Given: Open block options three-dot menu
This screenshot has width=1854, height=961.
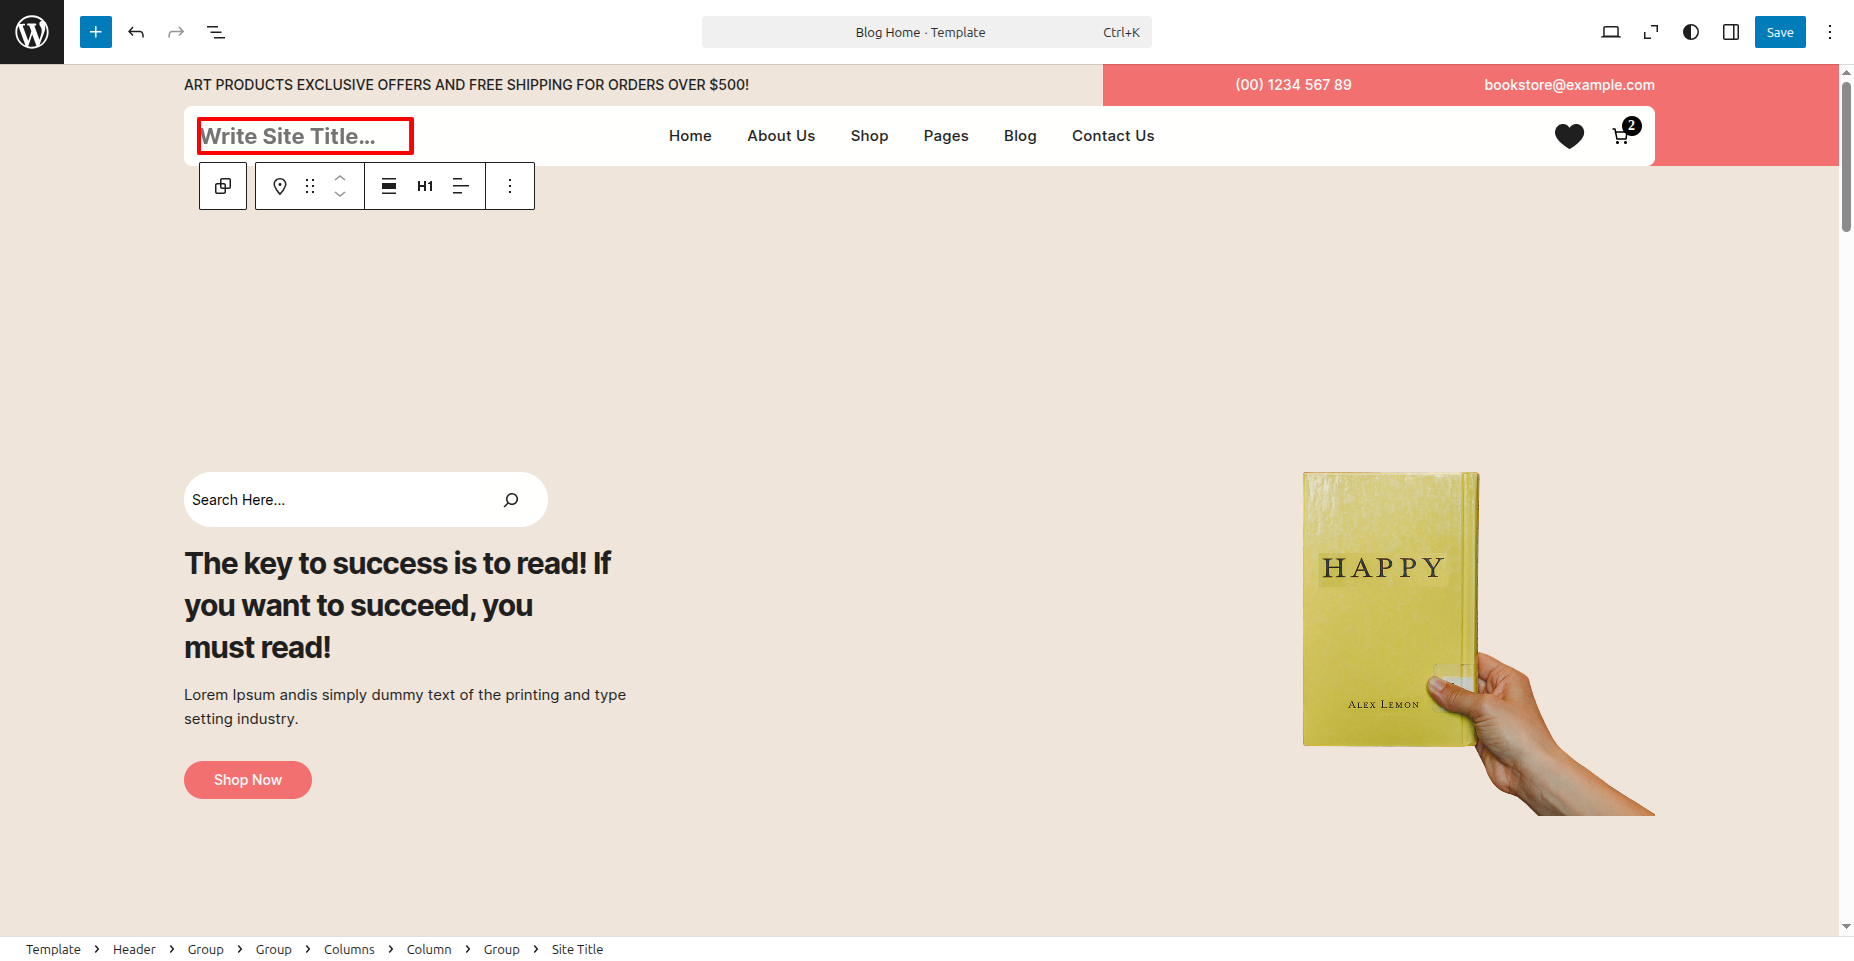Looking at the screenshot, I should [x=510, y=186].
